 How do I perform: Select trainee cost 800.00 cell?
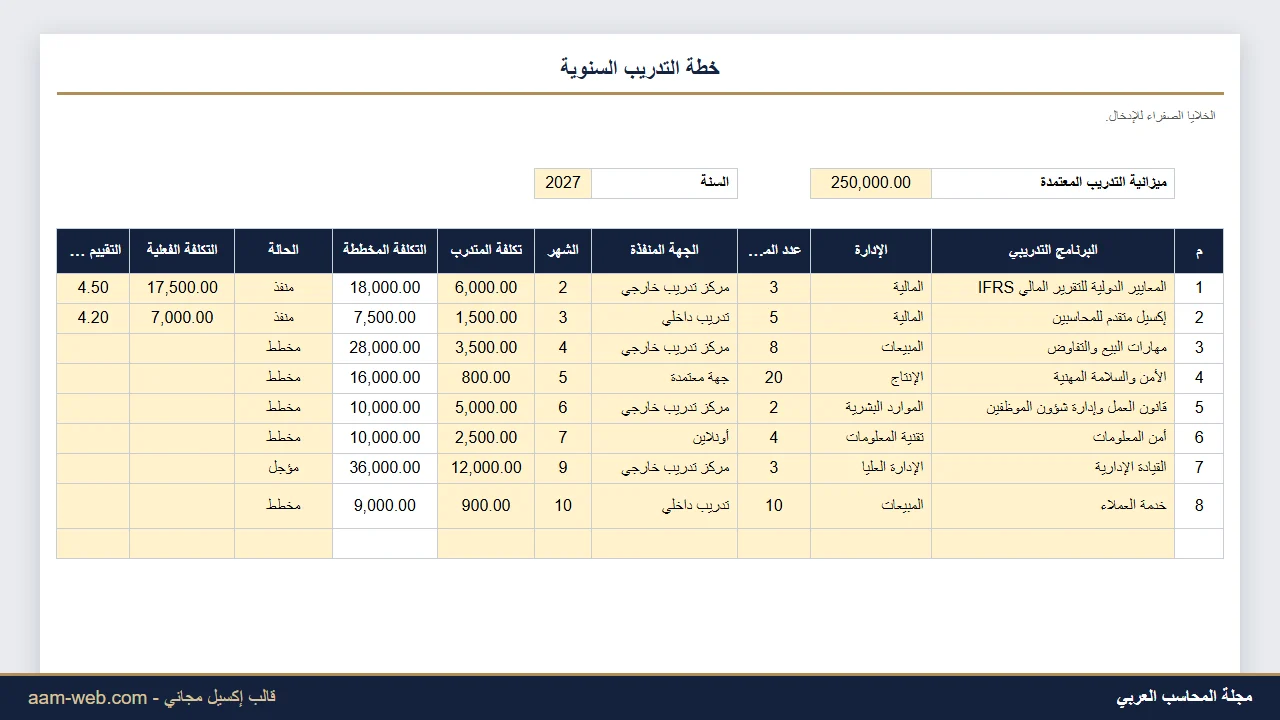click(x=486, y=378)
